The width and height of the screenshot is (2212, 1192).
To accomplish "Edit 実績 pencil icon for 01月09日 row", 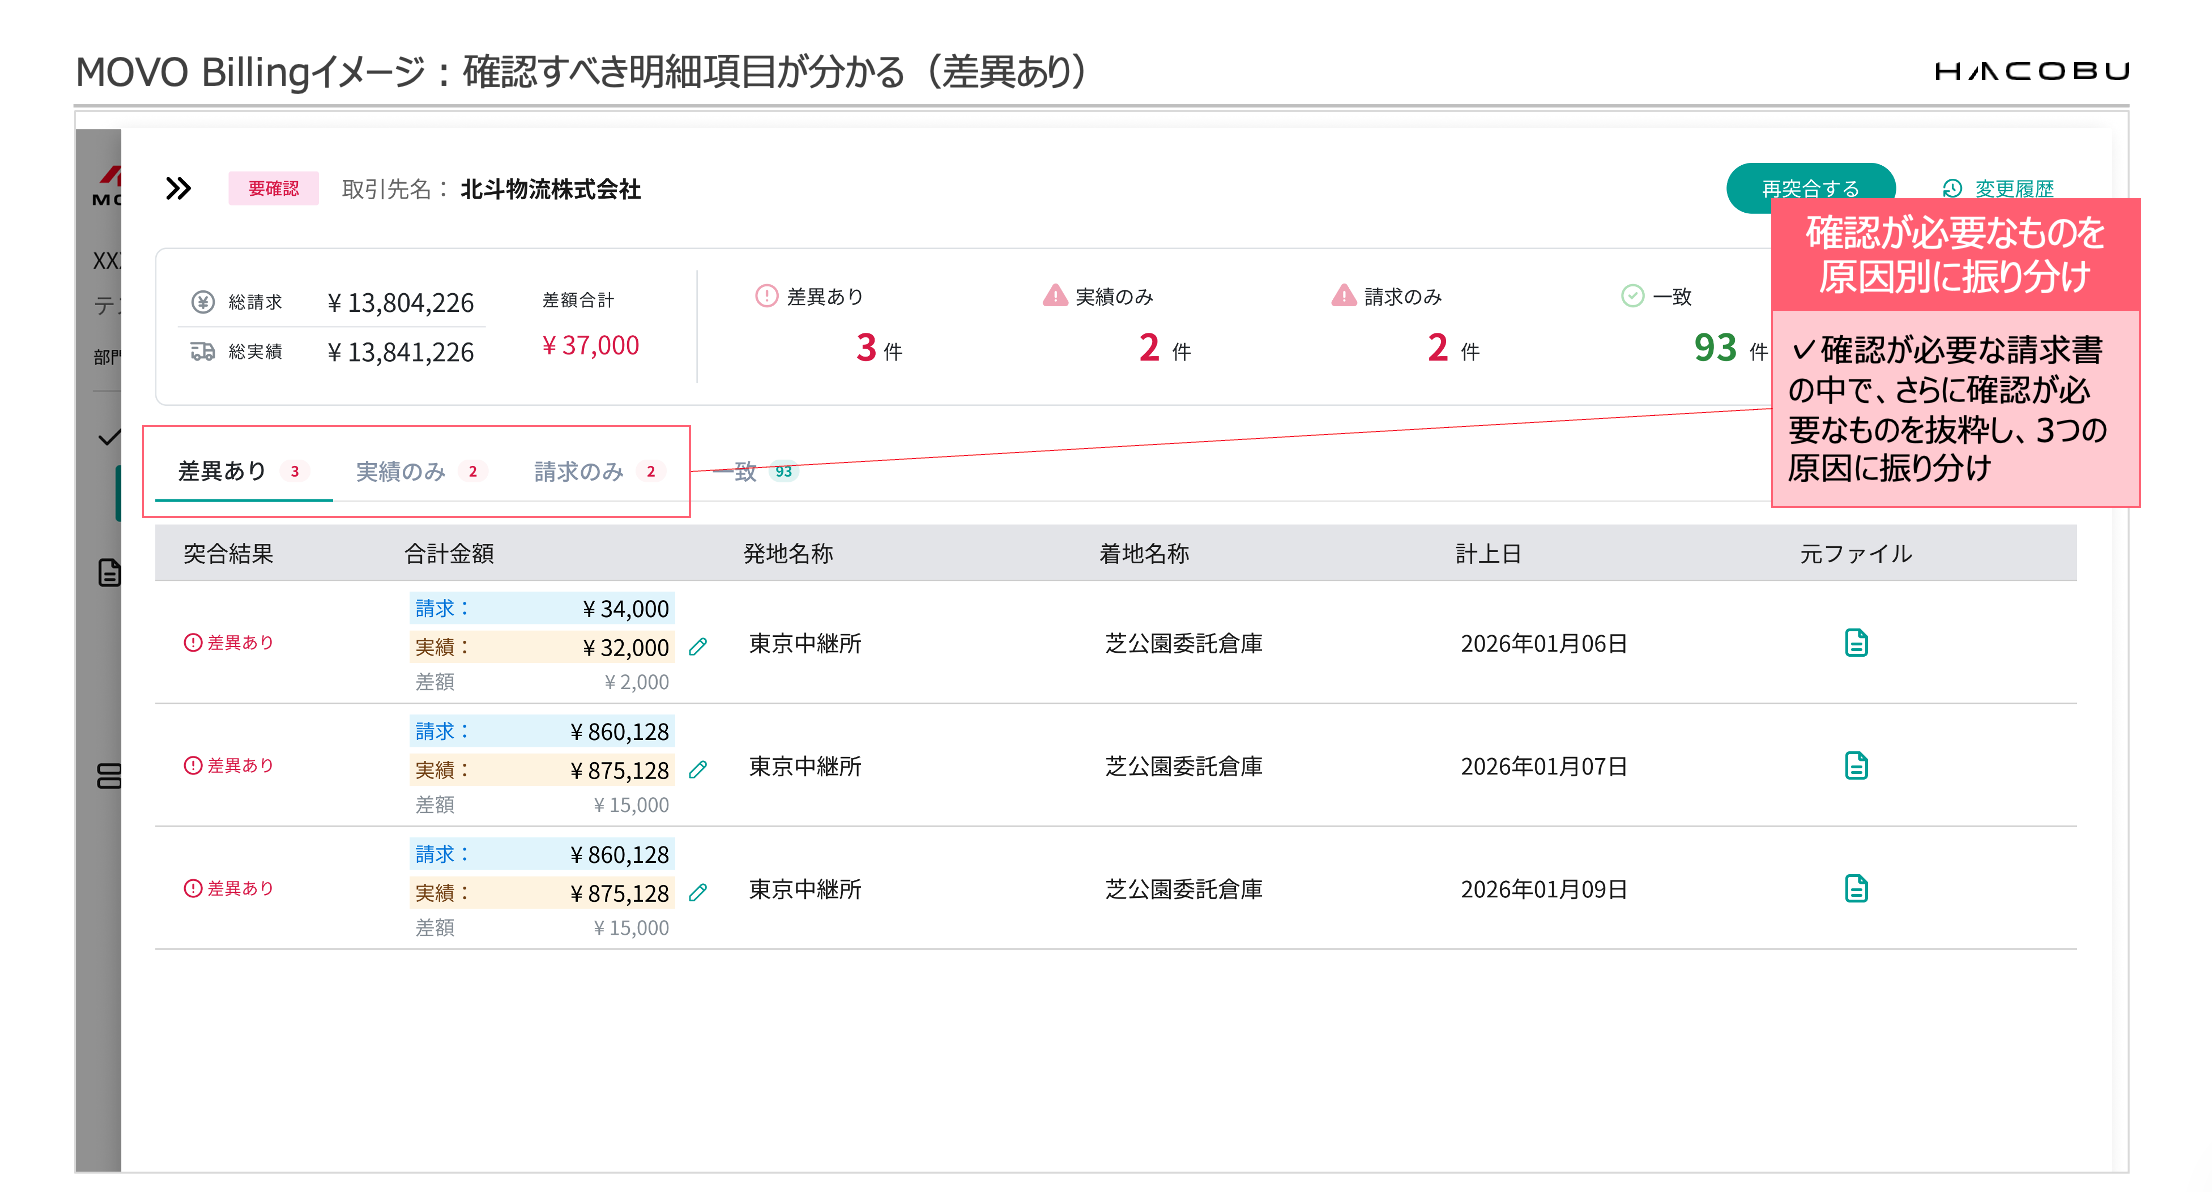I will point(698,893).
